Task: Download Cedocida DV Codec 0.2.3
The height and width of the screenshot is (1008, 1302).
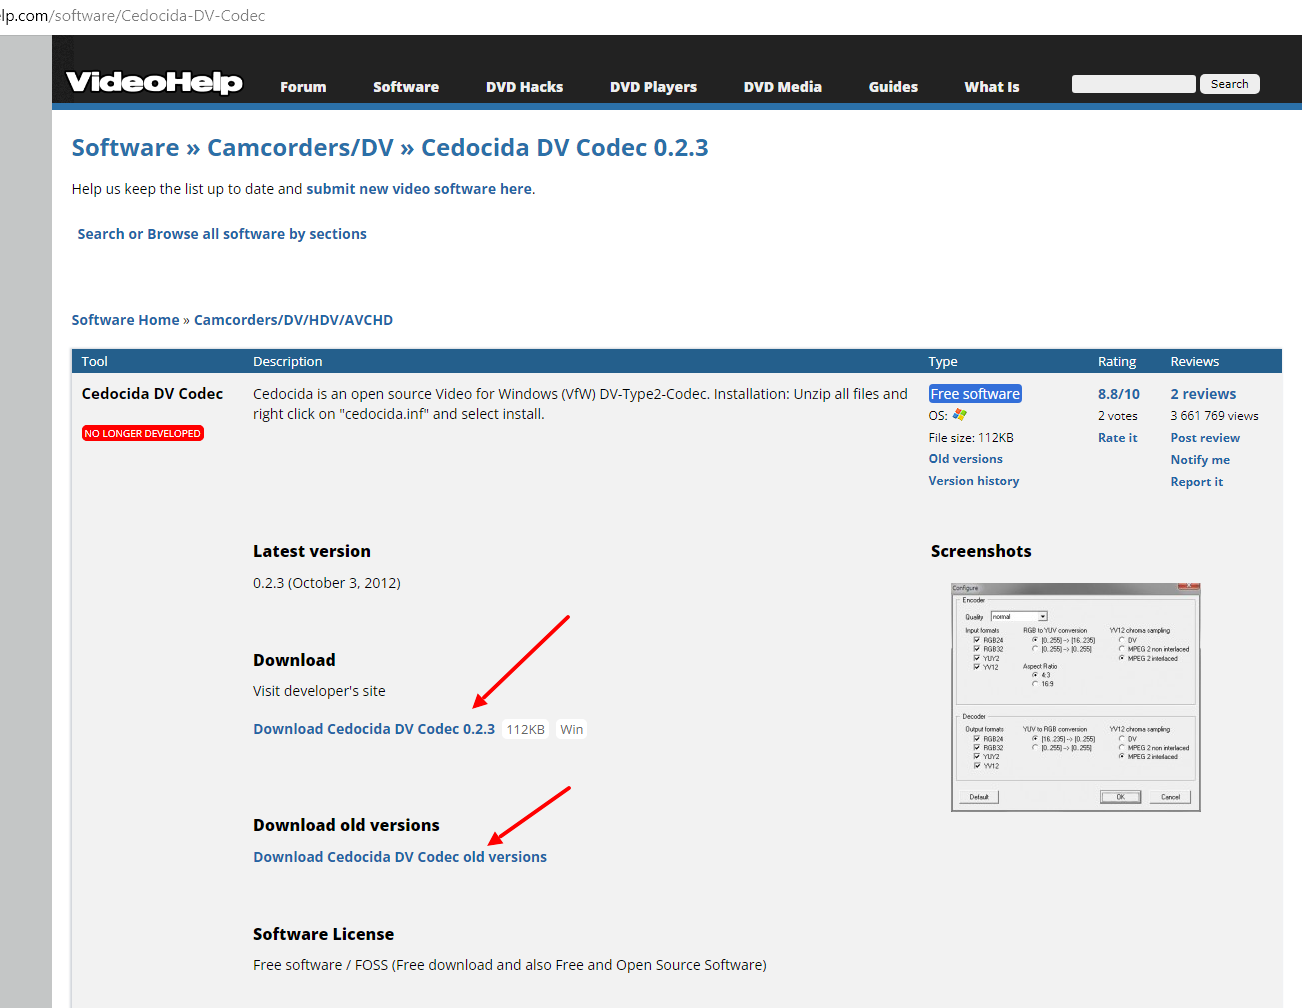Action: pyautogui.click(x=374, y=729)
